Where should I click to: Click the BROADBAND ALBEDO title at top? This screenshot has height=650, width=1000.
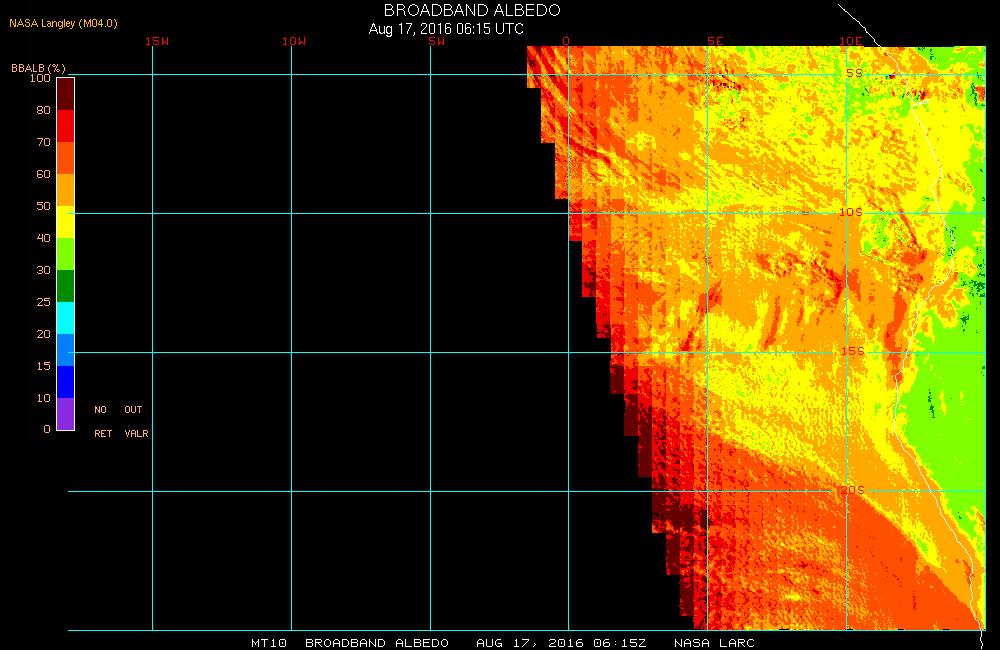[472, 10]
